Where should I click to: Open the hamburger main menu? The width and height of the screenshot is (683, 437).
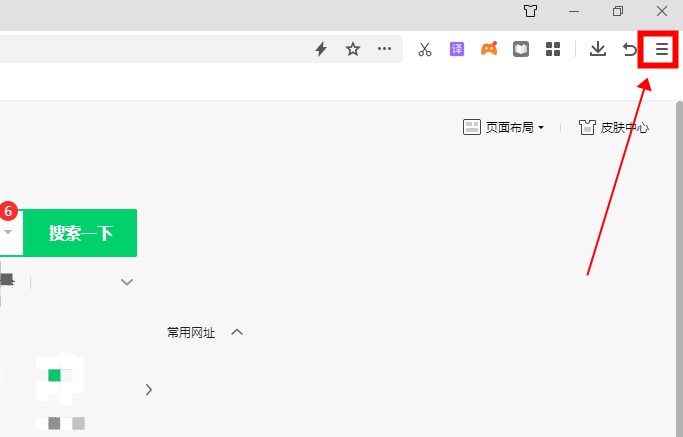[x=662, y=49]
